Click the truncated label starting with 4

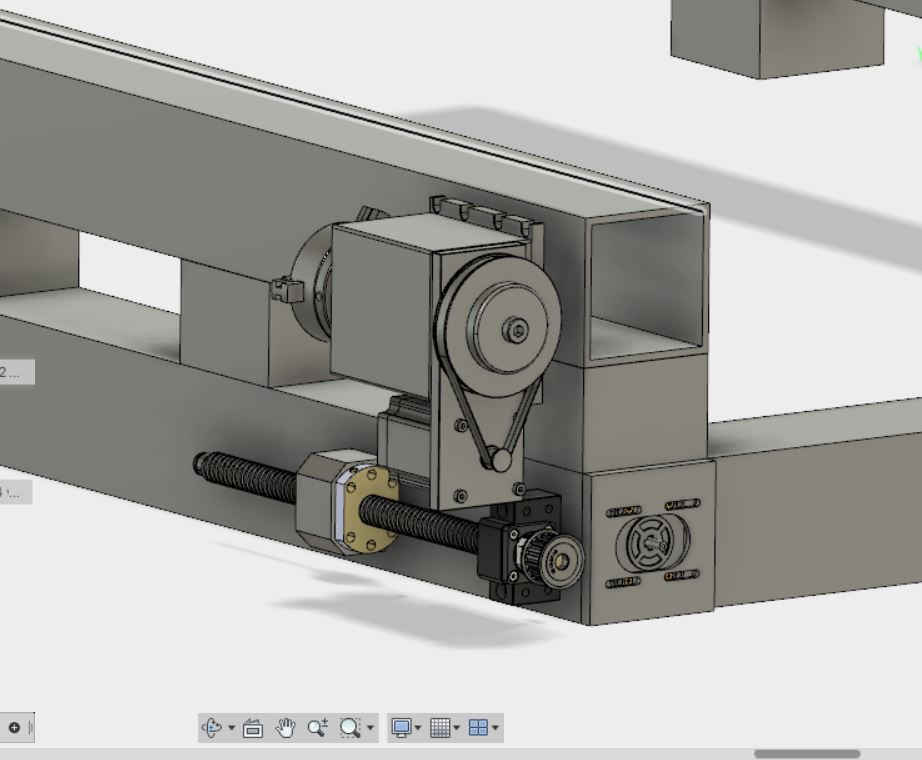click(15, 492)
